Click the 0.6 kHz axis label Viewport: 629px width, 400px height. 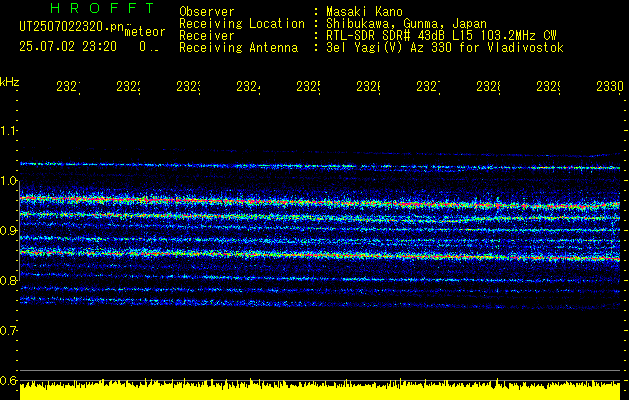click(x=8, y=380)
